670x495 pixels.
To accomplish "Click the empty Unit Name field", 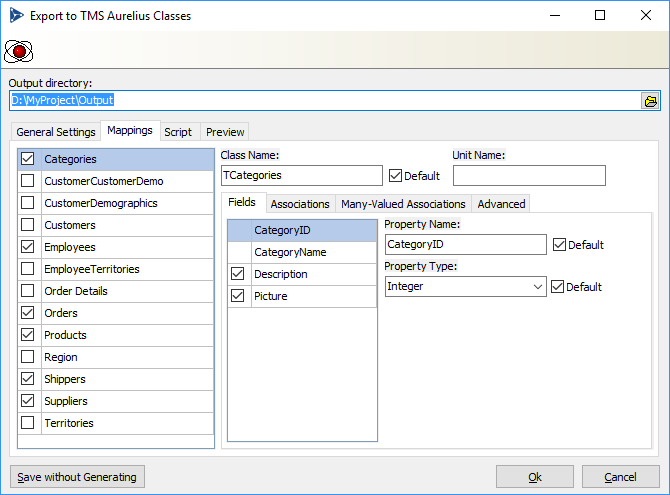I will [529, 176].
